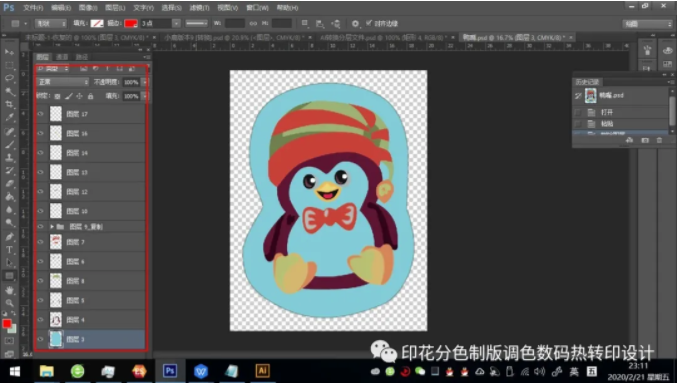Select the Rectangular Marquee tool
This screenshot has width=678, height=383.
pyautogui.click(x=9, y=65)
